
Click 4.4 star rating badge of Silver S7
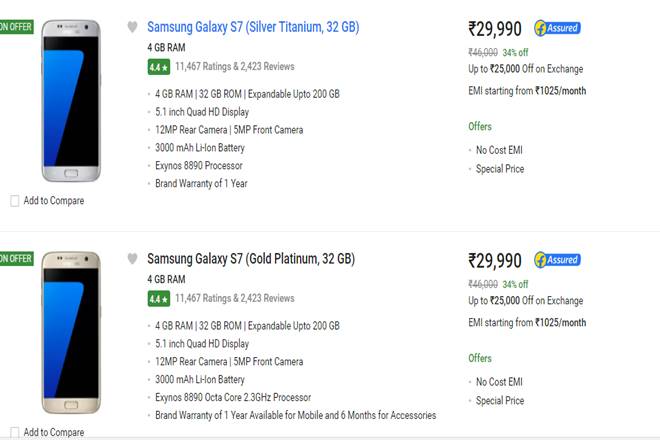tap(157, 67)
